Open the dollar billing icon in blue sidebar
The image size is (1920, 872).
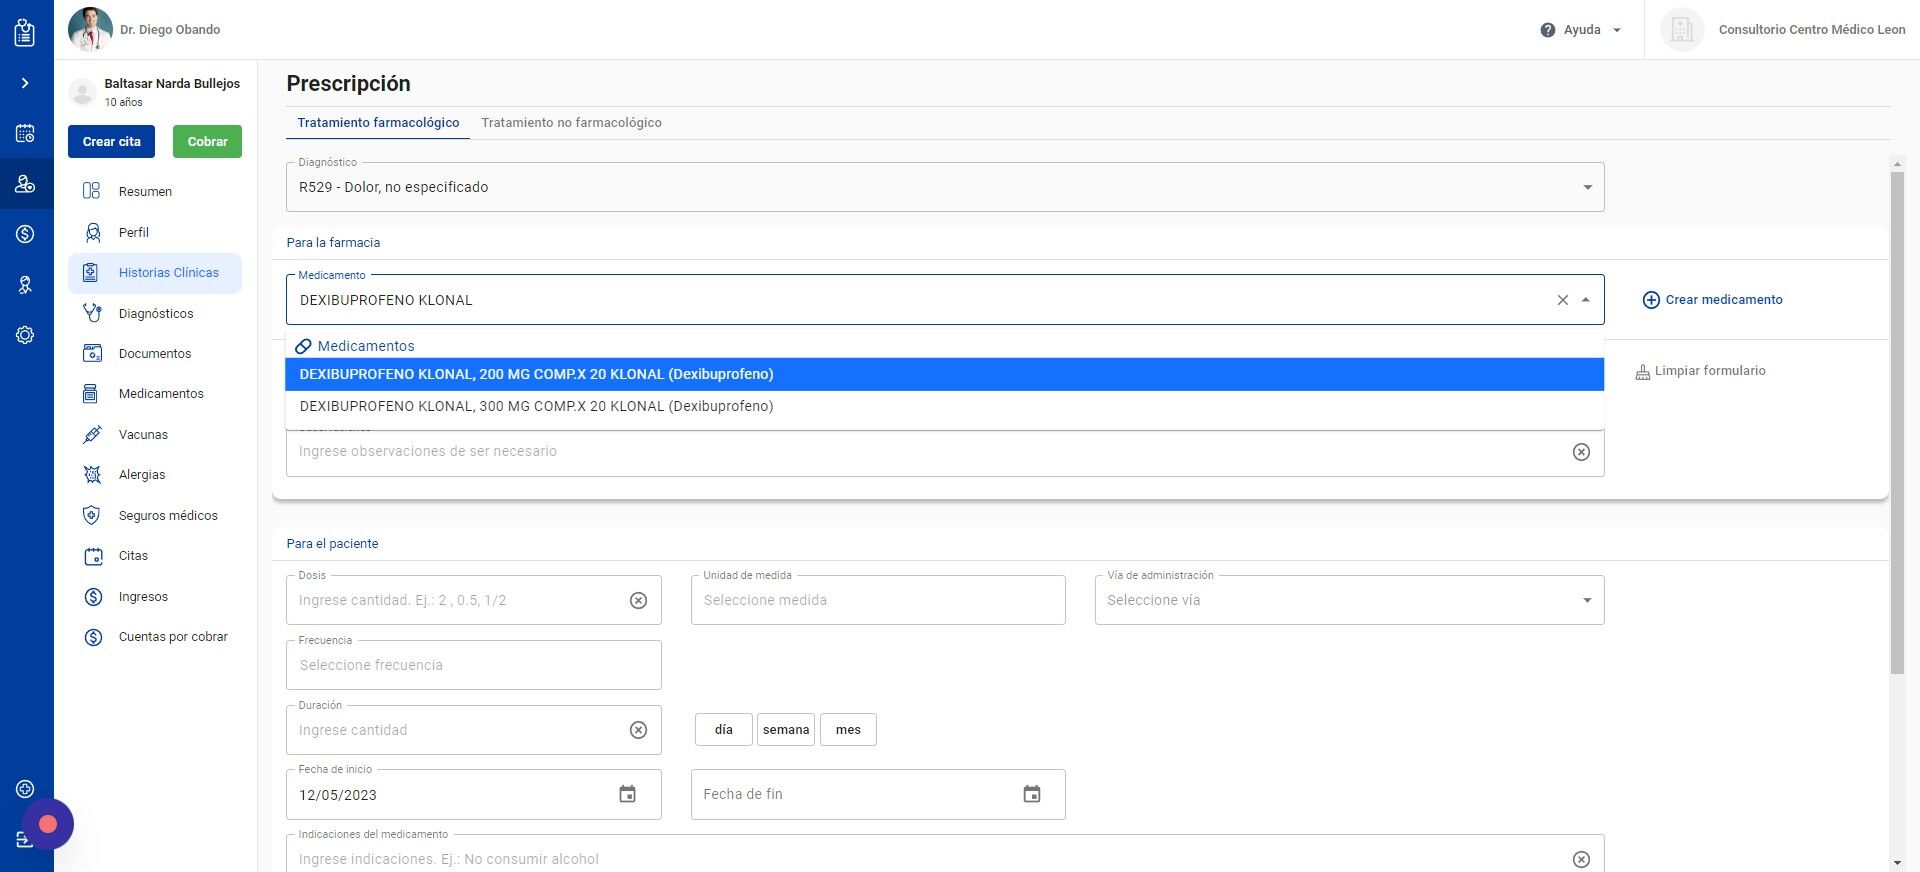[x=25, y=234]
